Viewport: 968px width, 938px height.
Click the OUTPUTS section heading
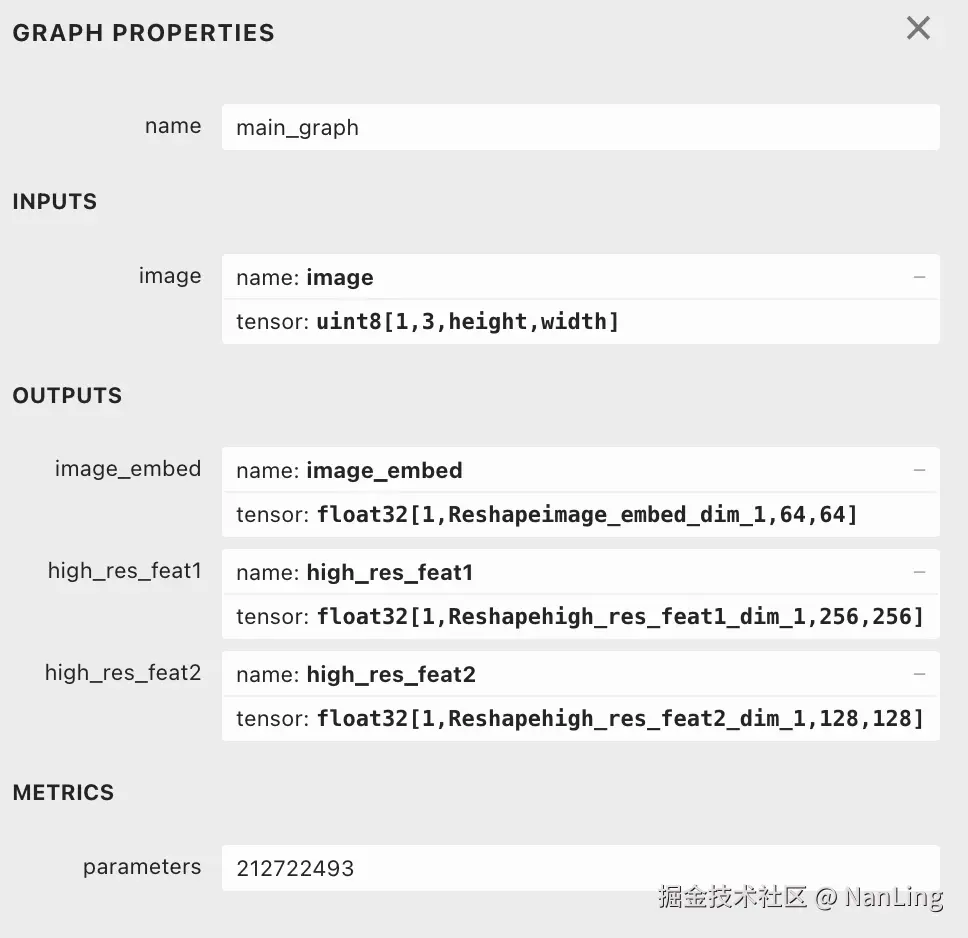pos(67,396)
